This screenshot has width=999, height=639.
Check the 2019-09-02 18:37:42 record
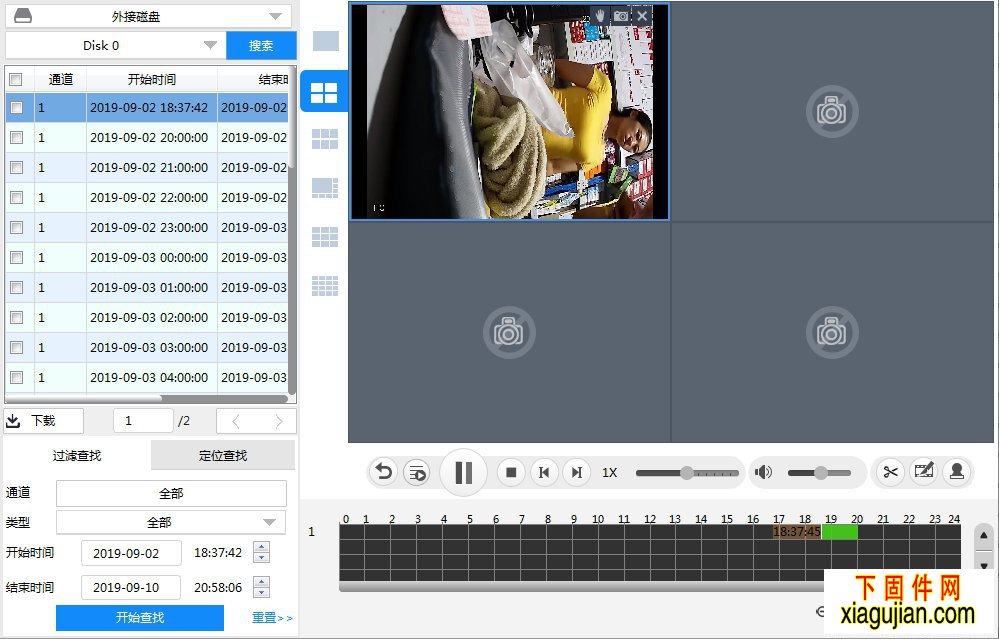pos(17,108)
